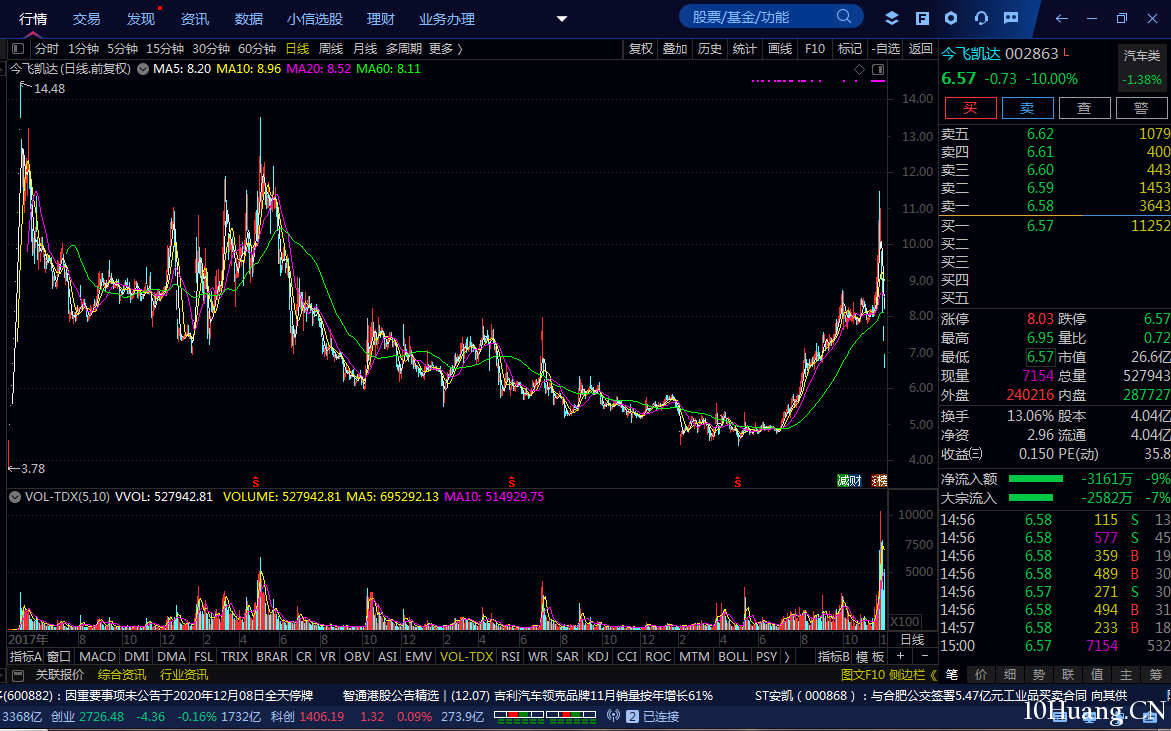Open the 指标B indicator group

833,656
